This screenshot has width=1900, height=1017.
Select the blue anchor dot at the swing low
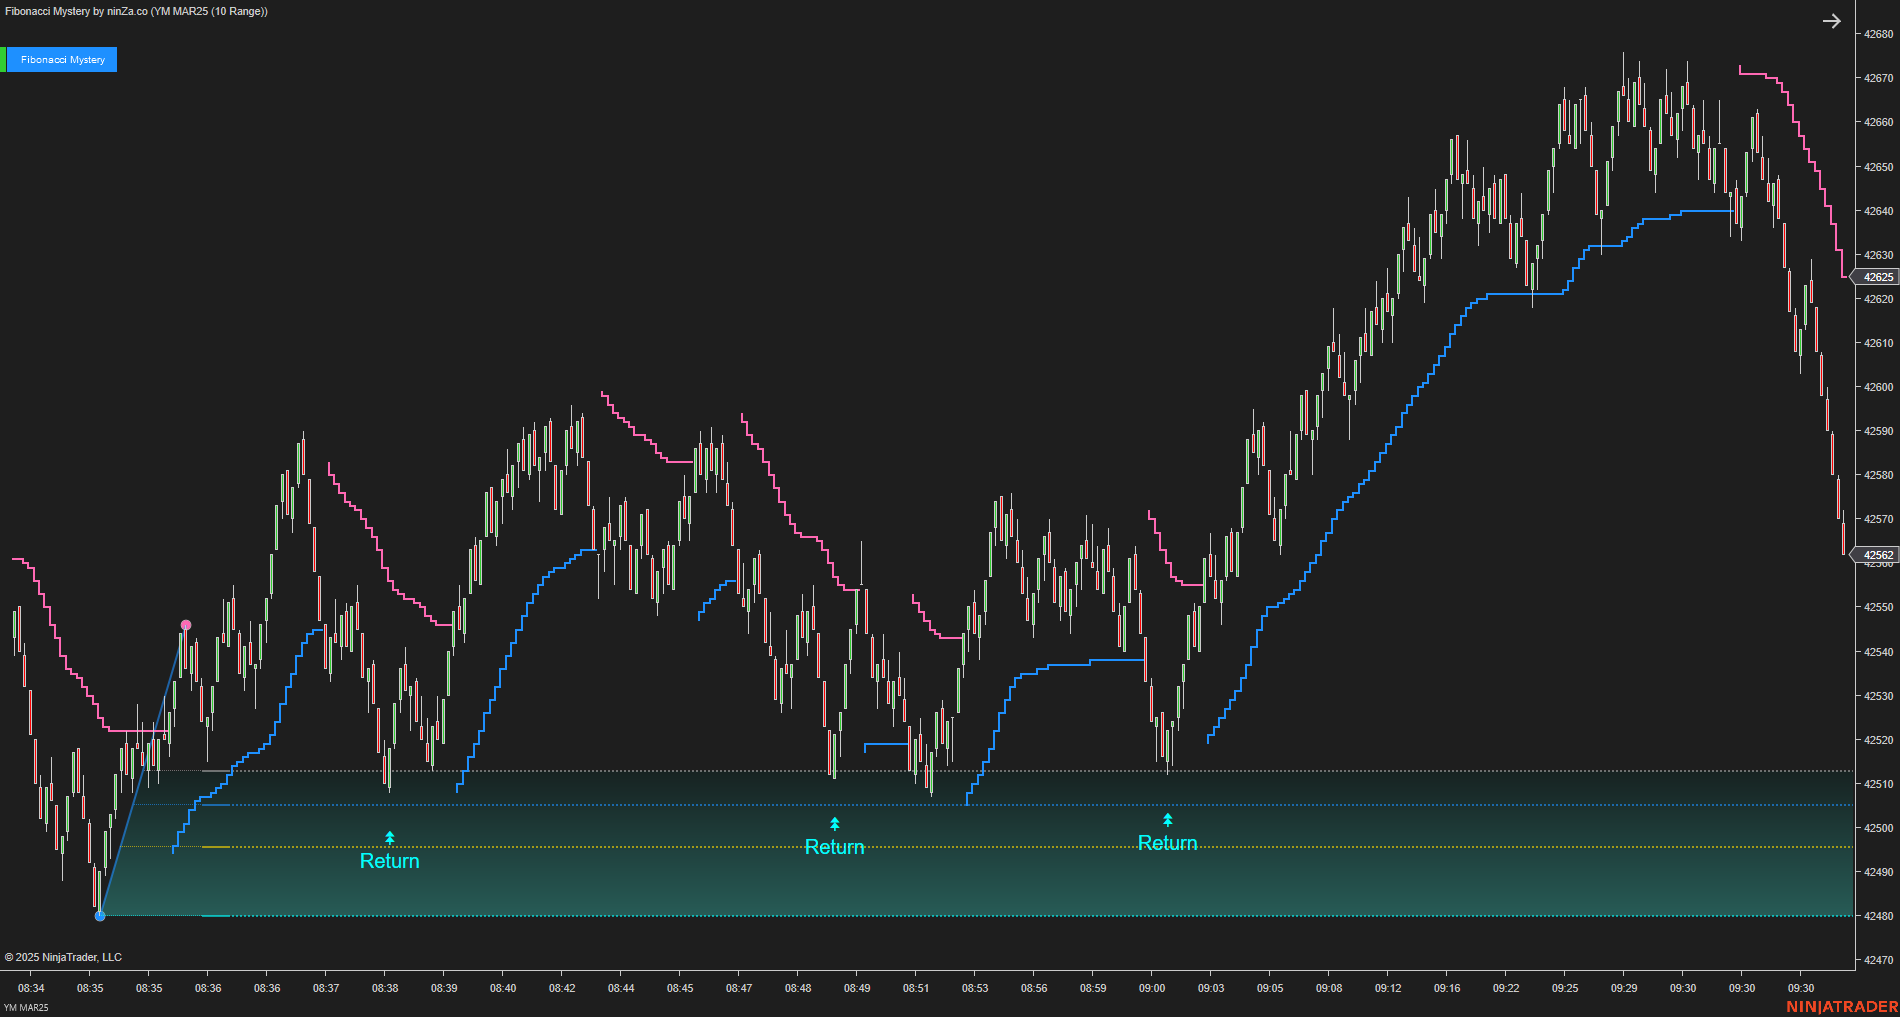pyautogui.click(x=99, y=914)
